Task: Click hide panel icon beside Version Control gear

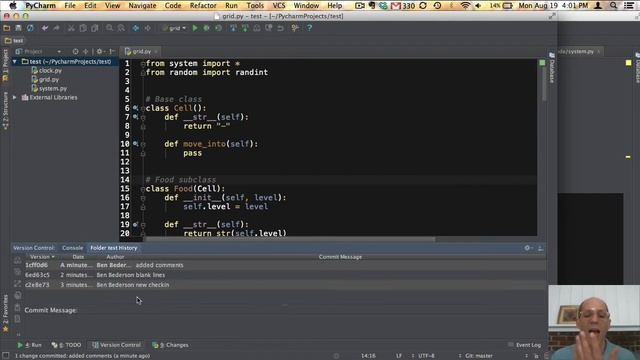Action: tap(540, 248)
